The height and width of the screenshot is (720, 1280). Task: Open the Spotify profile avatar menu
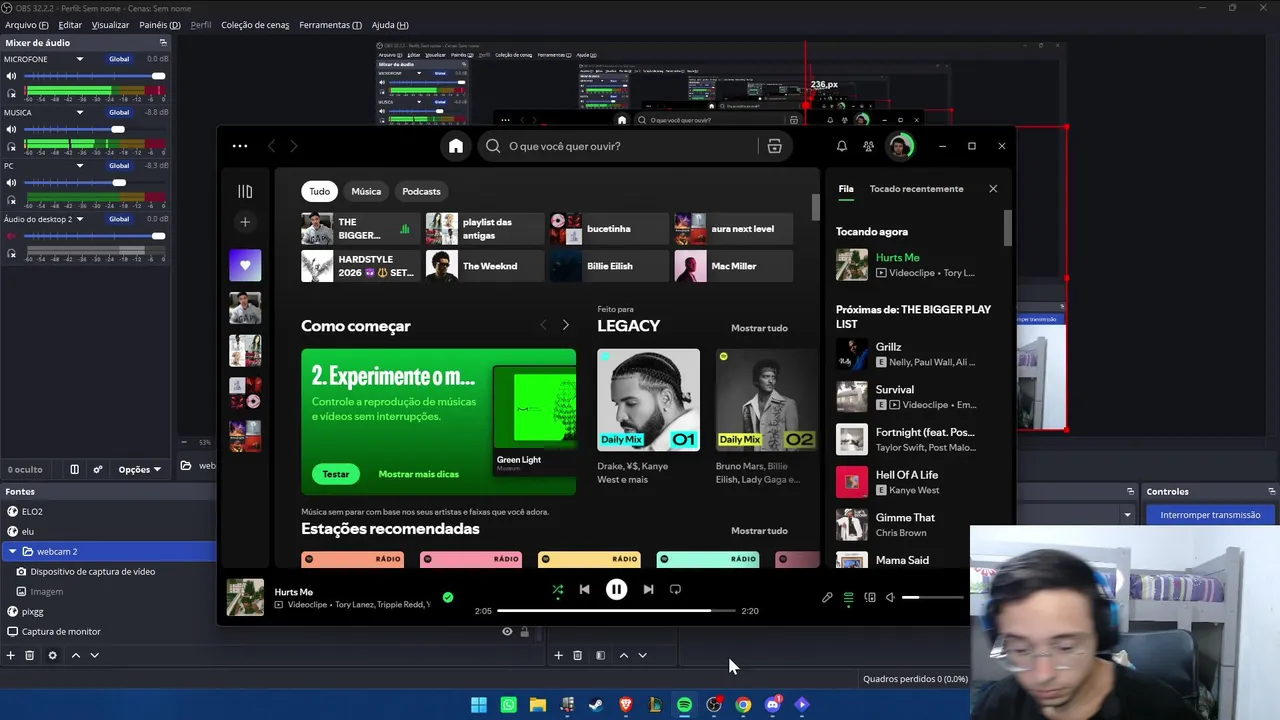[x=900, y=146]
